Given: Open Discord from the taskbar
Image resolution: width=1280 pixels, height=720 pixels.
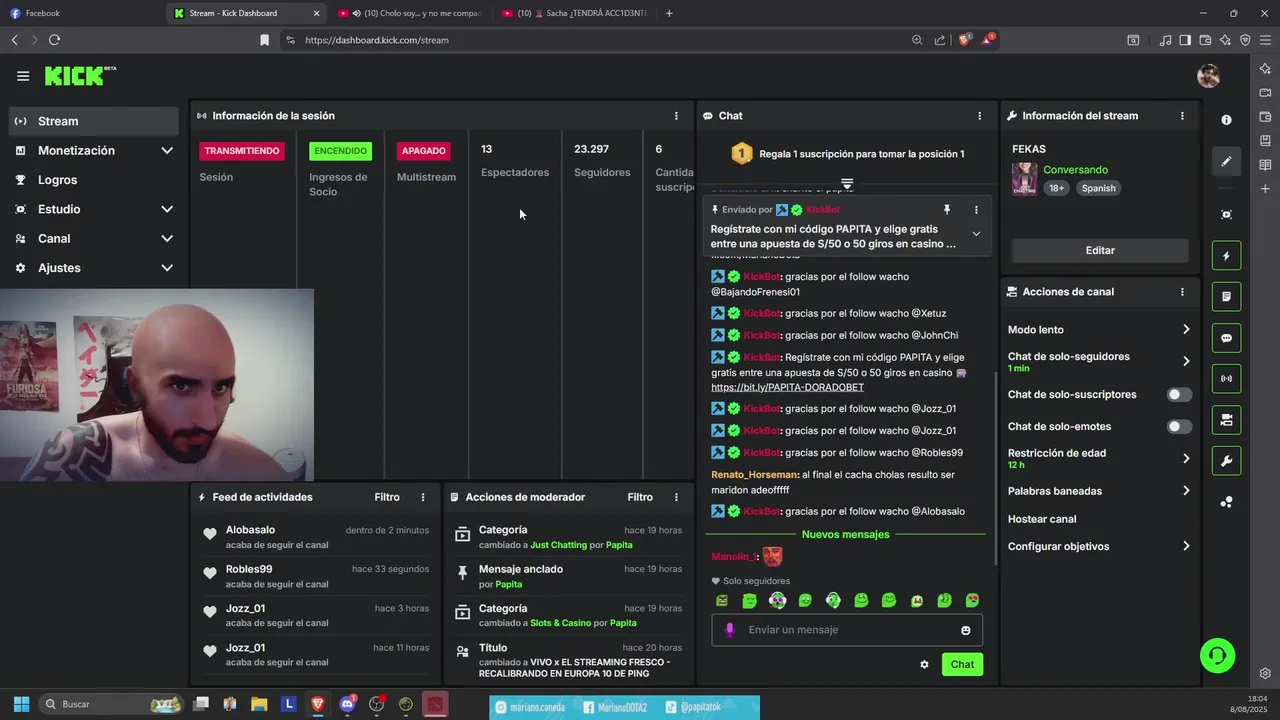Looking at the screenshot, I should click(x=347, y=704).
